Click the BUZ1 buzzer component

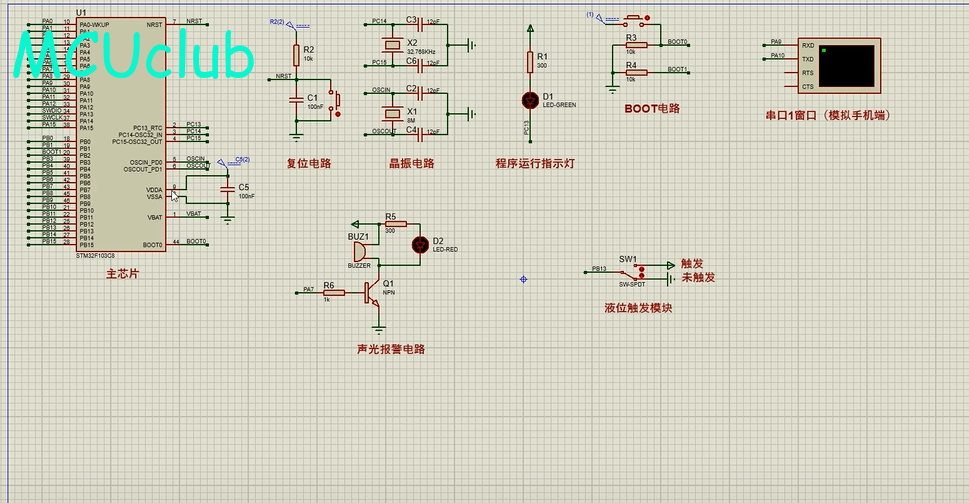pos(359,252)
